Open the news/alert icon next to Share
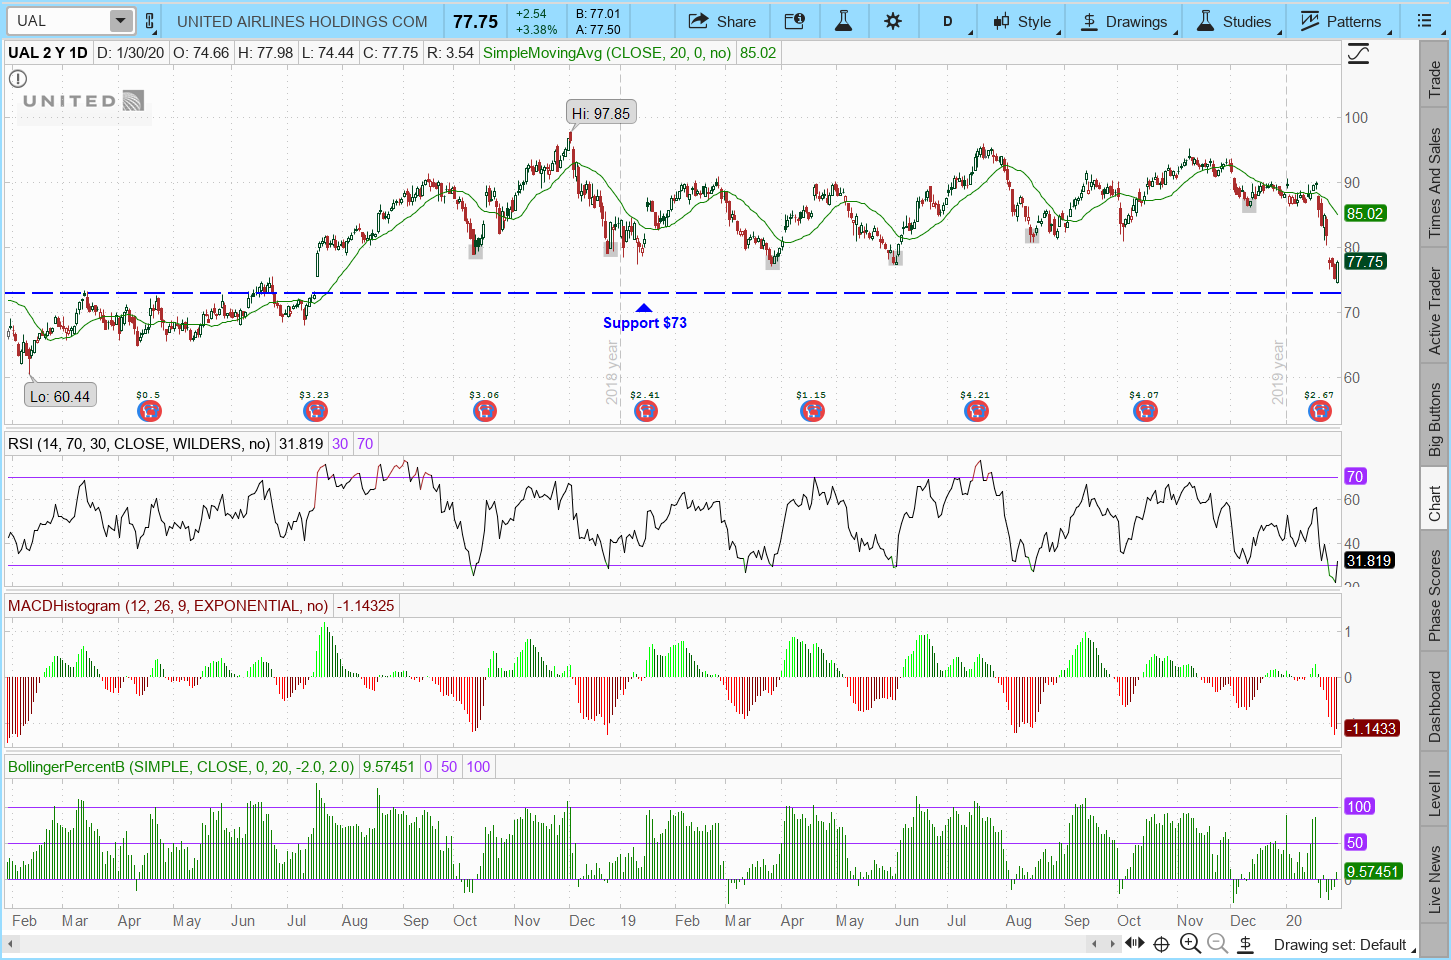This screenshot has height=960, width=1451. 794,21
